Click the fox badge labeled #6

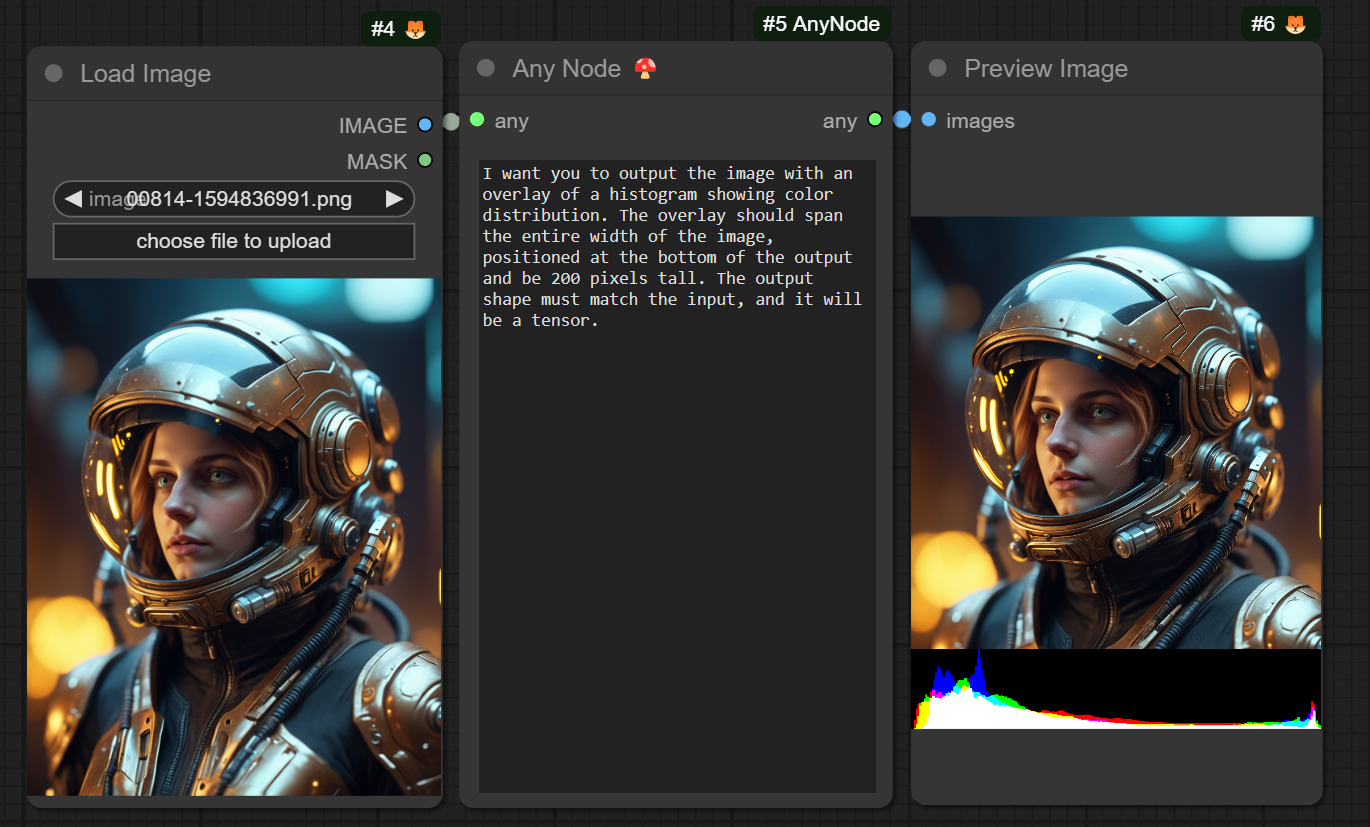(1281, 24)
